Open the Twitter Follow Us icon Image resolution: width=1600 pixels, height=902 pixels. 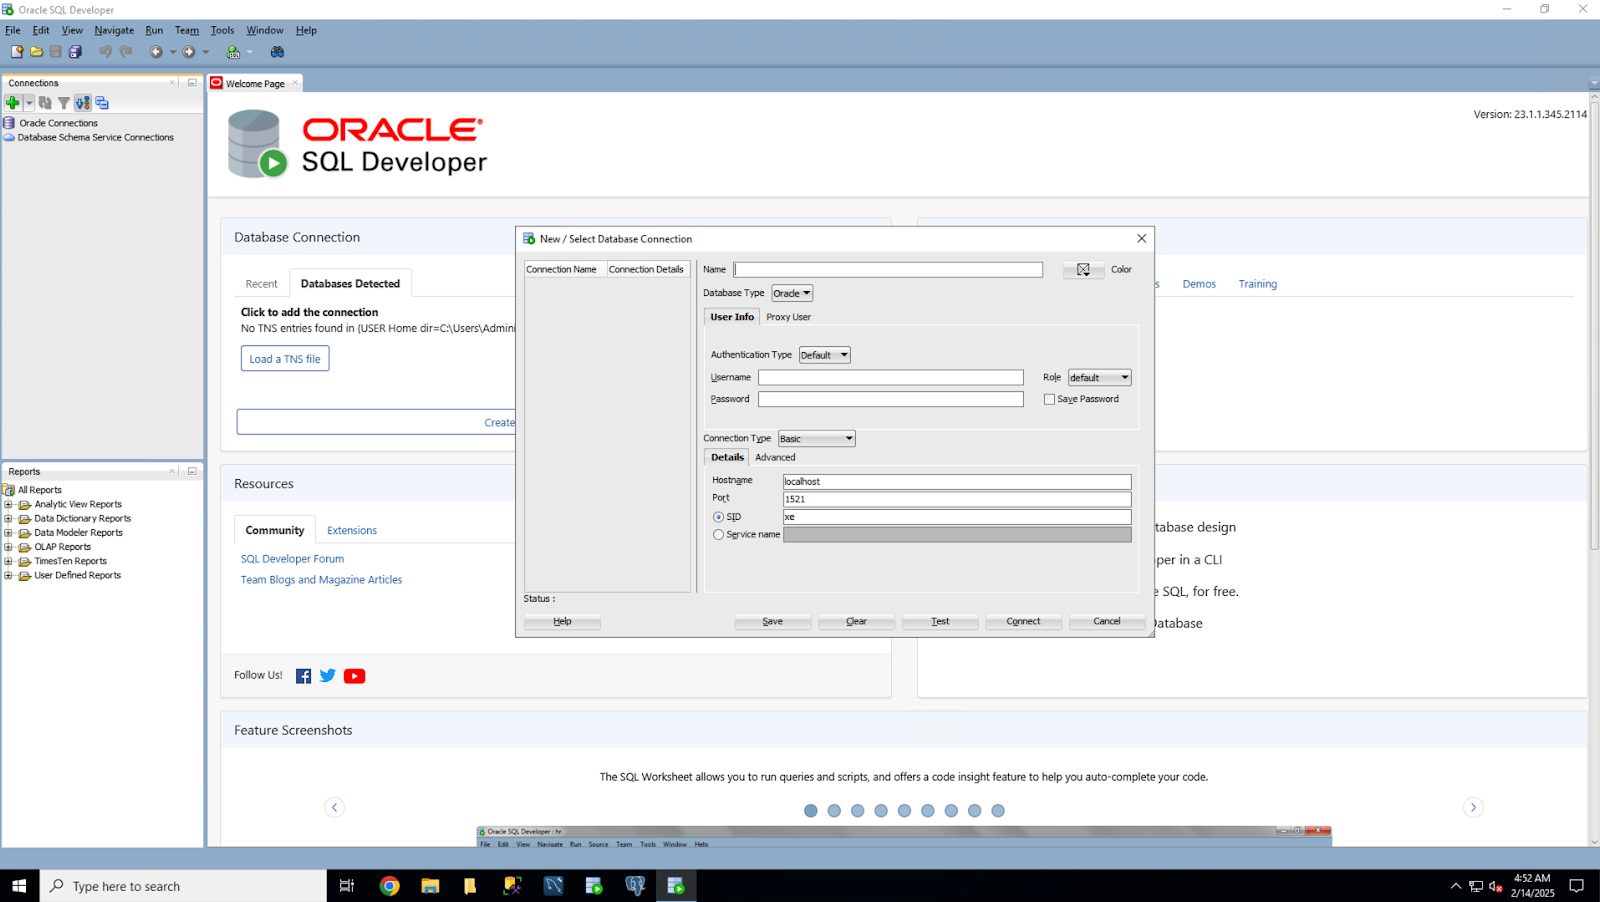pos(327,676)
